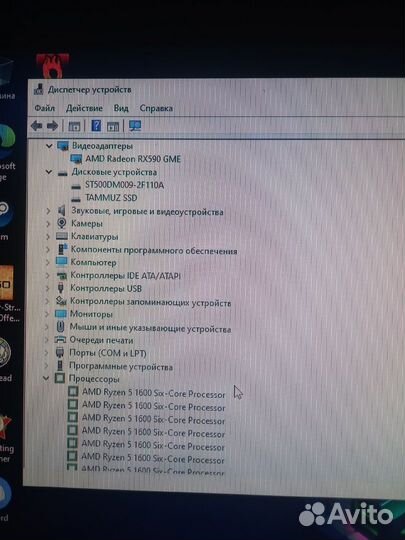Select the ST500DM009-2F110A disk drive
The image size is (405, 540).
(124, 185)
